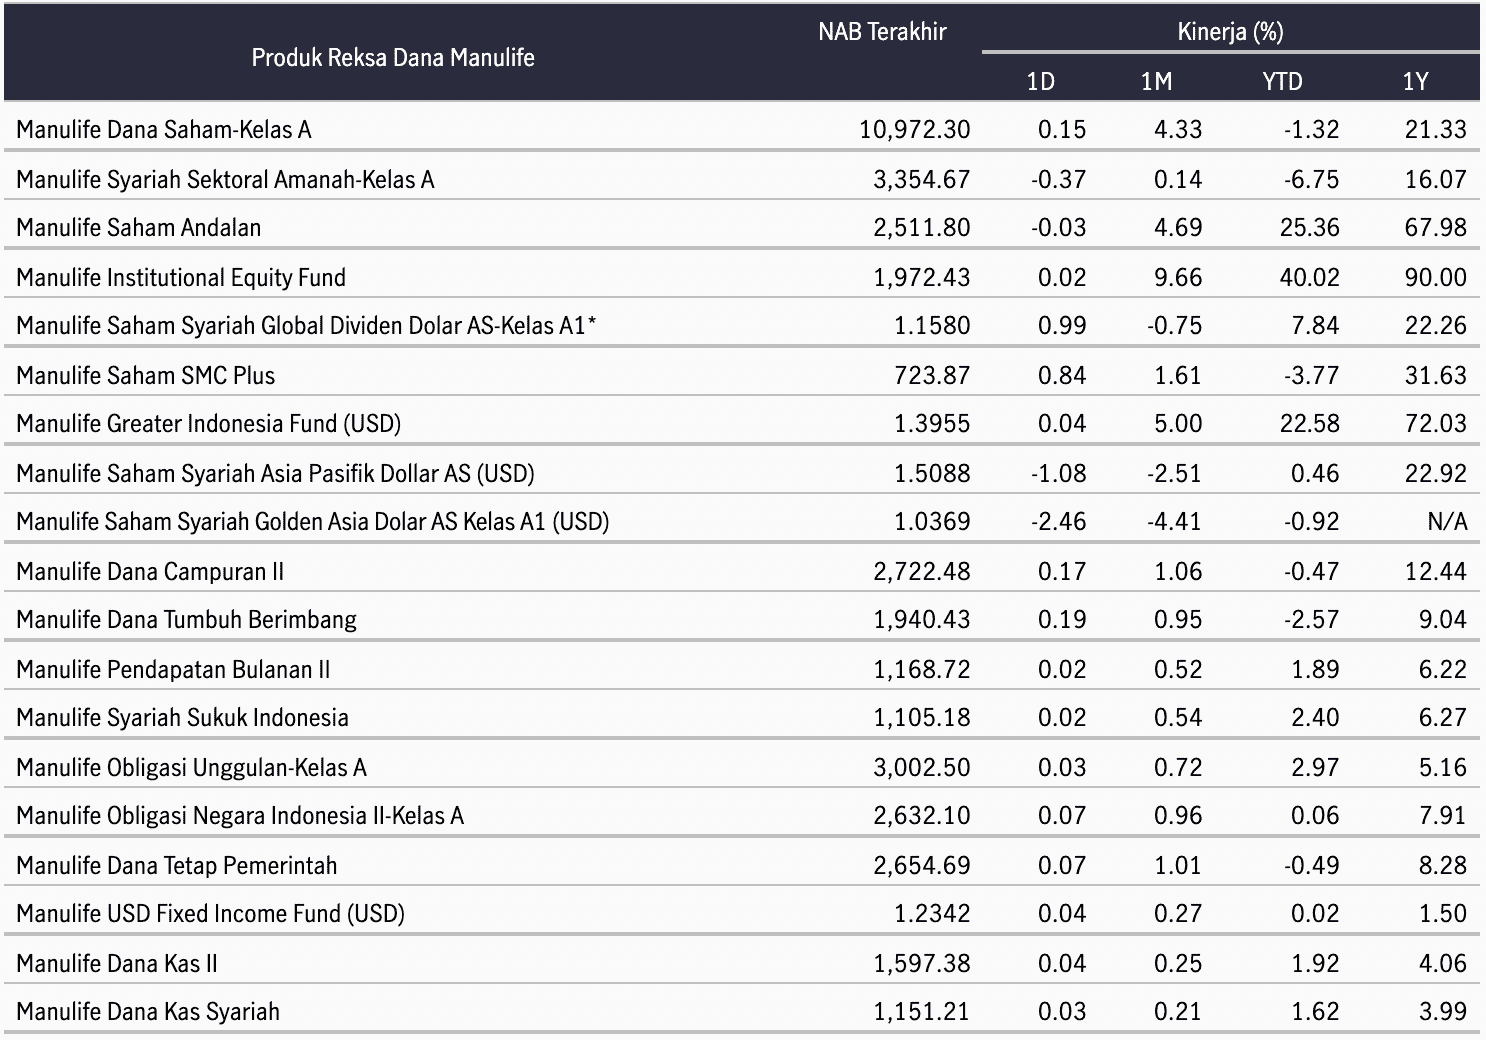Click 'Manulife Pendapatan Bulanan II' fund name
The image size is (1486, 1040).
[x=173, y=669]
